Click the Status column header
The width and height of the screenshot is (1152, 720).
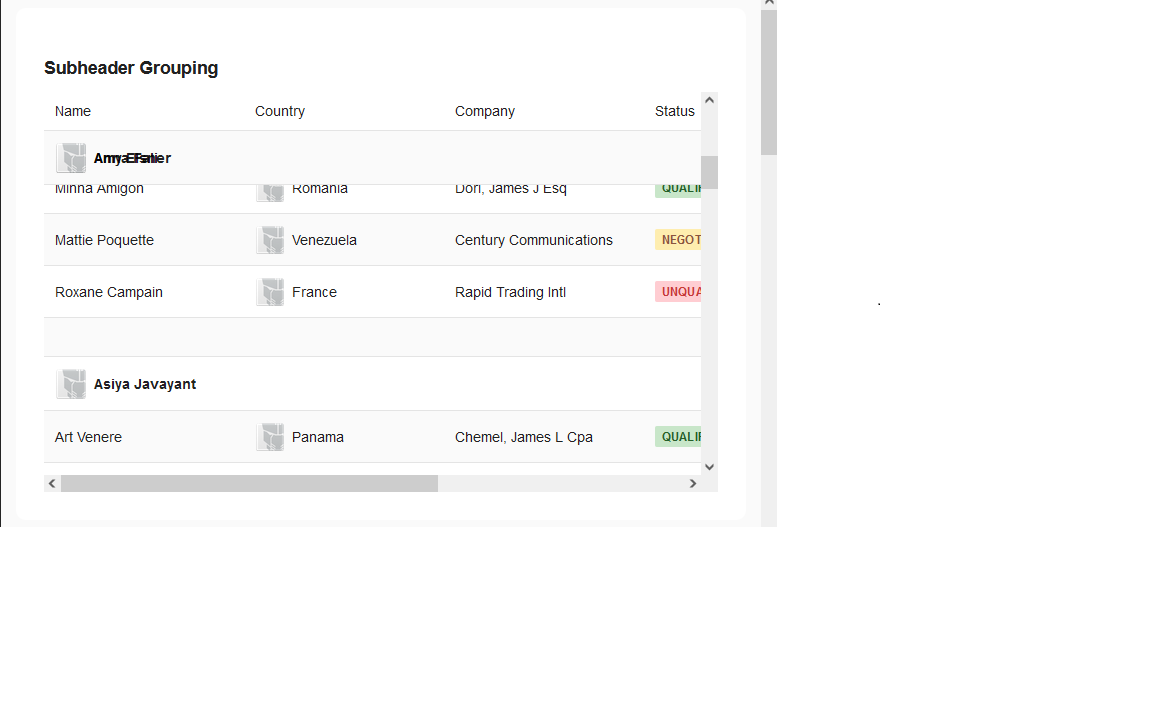pos(674,111)
